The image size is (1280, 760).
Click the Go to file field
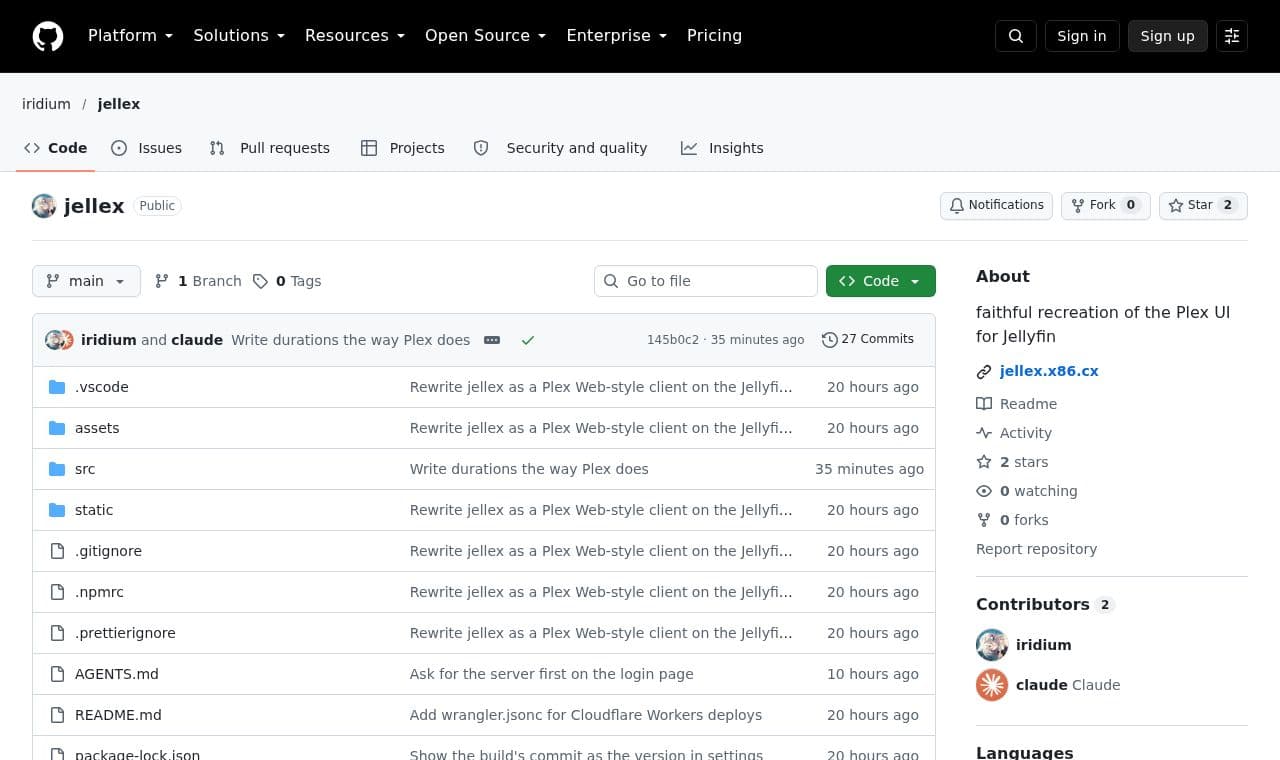coord(706,281)
